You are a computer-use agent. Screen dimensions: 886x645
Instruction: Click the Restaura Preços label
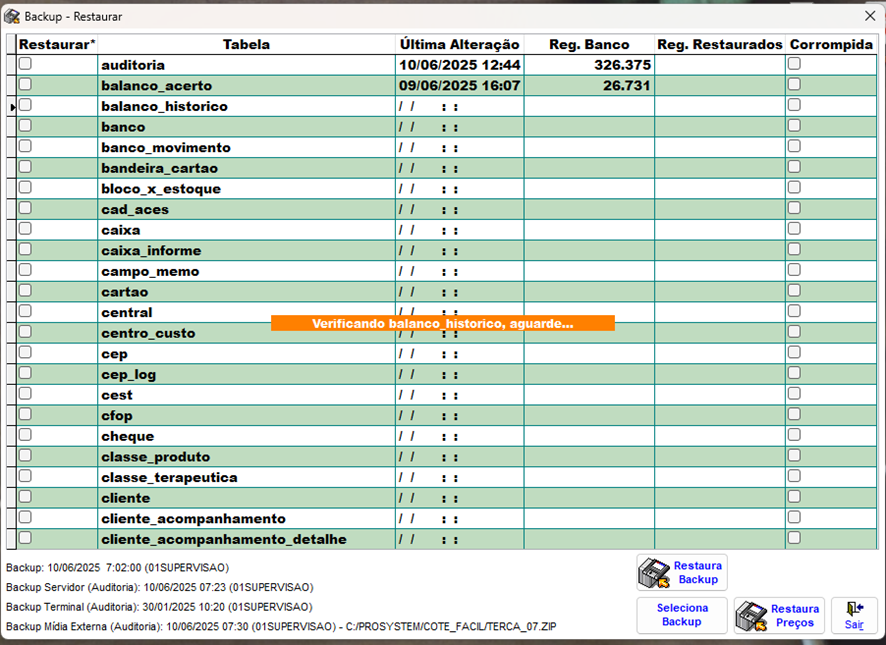pyautogui.click(x=795, y=616)
